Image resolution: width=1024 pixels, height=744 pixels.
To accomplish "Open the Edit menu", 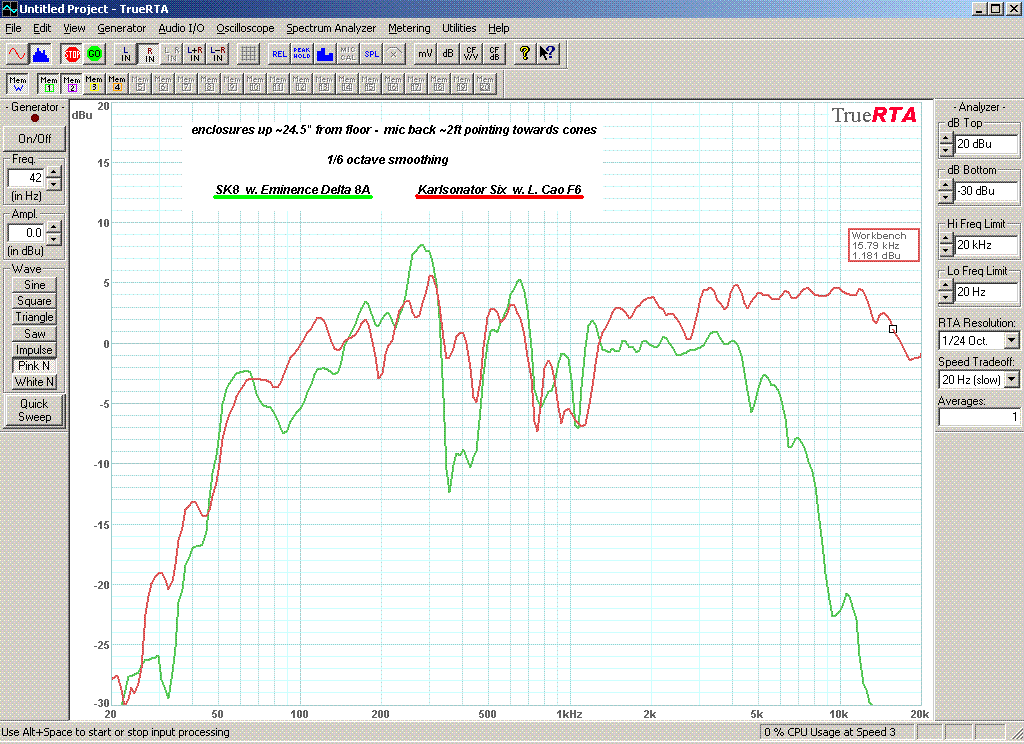I will click(42, 28).
